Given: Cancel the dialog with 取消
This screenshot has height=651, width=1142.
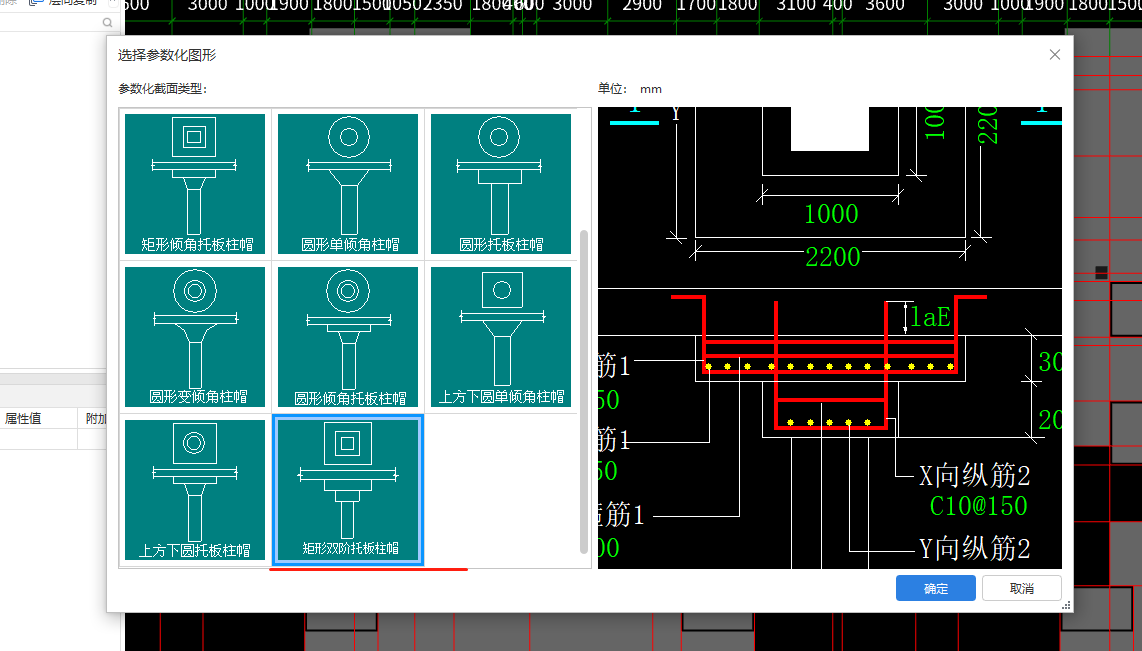Looking at the screenshot, I should coord(1021,588).
